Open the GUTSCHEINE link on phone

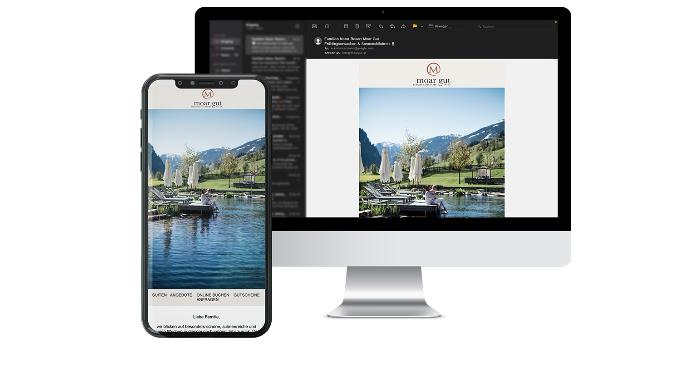click(247, 295)
